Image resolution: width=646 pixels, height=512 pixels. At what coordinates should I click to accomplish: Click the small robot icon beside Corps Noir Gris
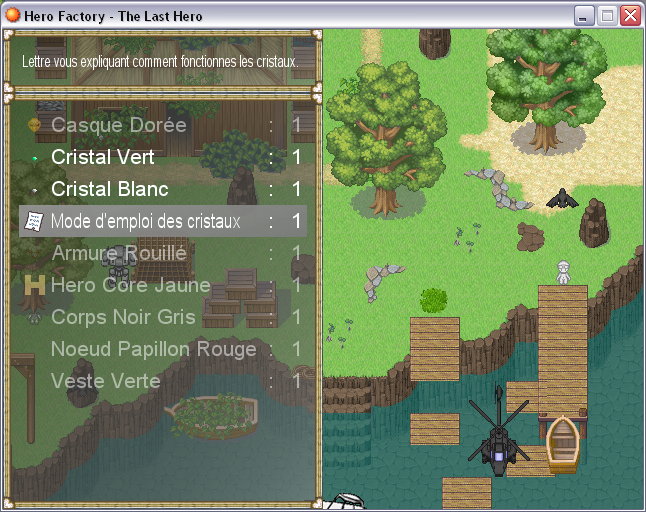[x=35, y=318]
